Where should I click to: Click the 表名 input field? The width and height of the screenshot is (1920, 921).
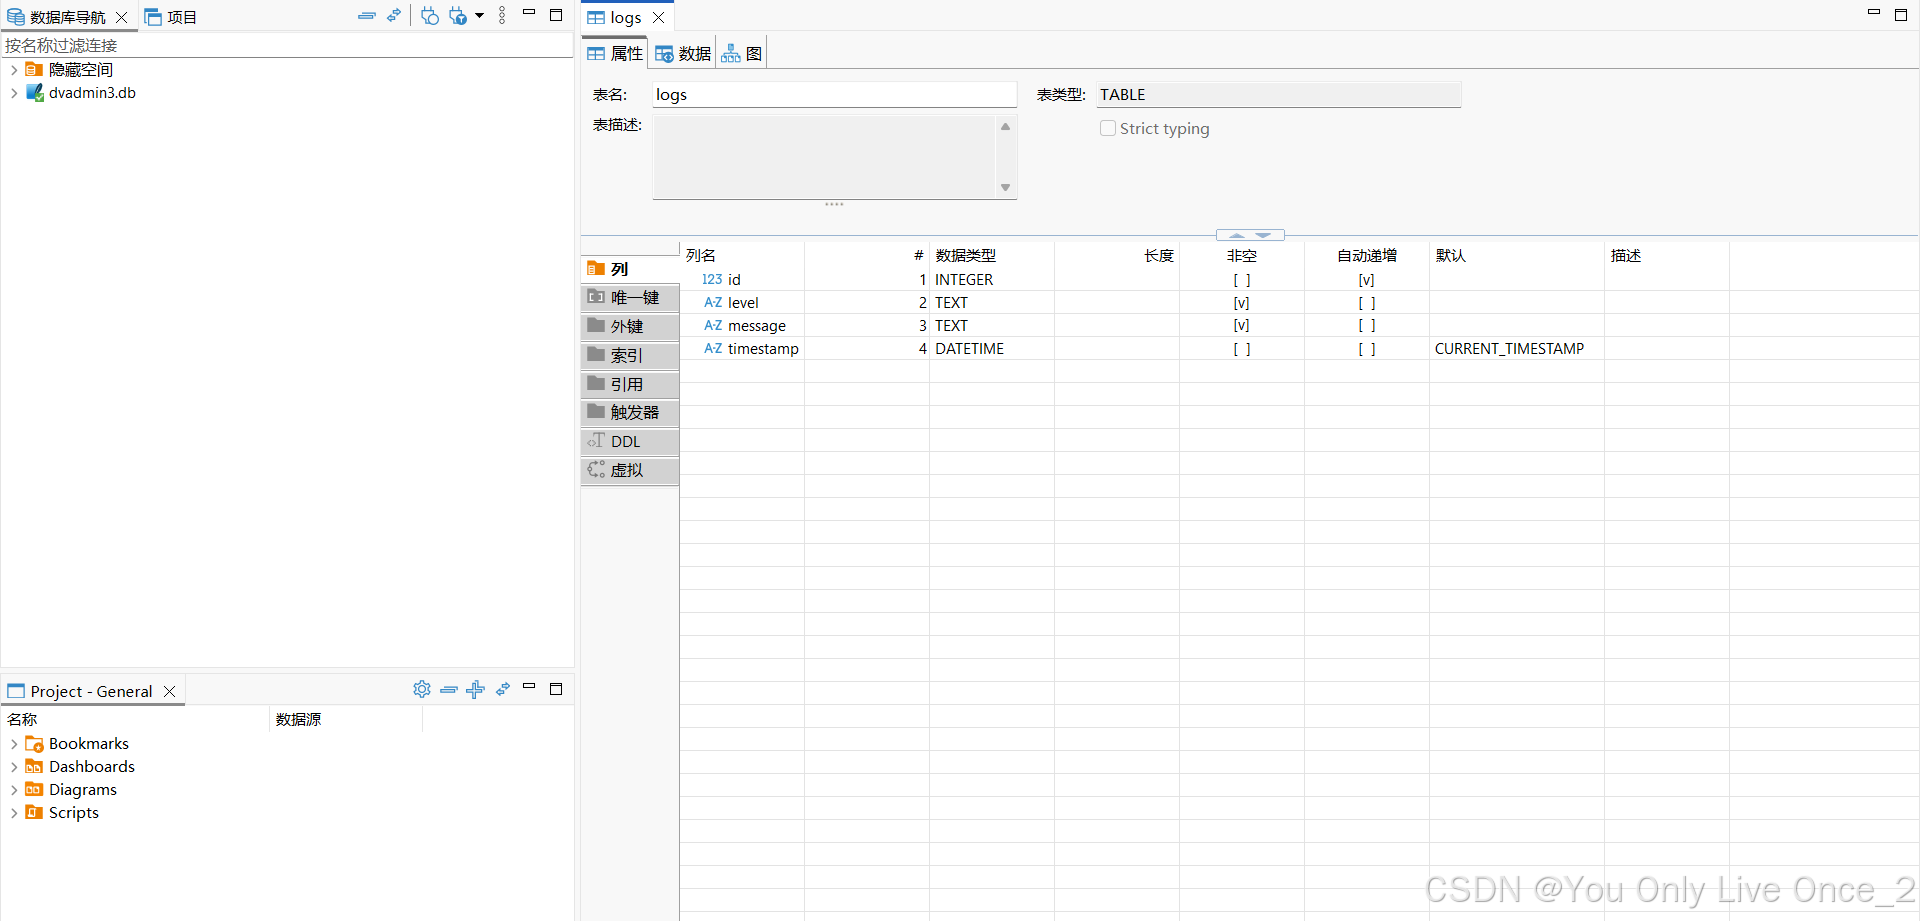coord(834,95)
